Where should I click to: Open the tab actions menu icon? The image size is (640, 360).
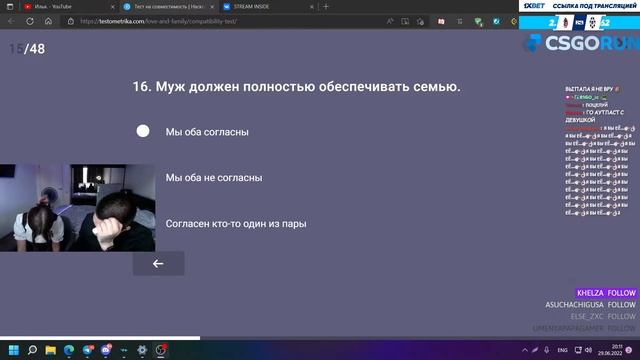[x=10, y=7]
